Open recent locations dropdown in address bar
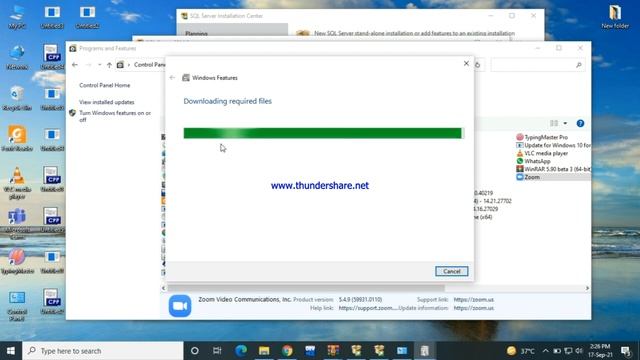The height and width of the screenshot is (360, 640). point(100,65)
